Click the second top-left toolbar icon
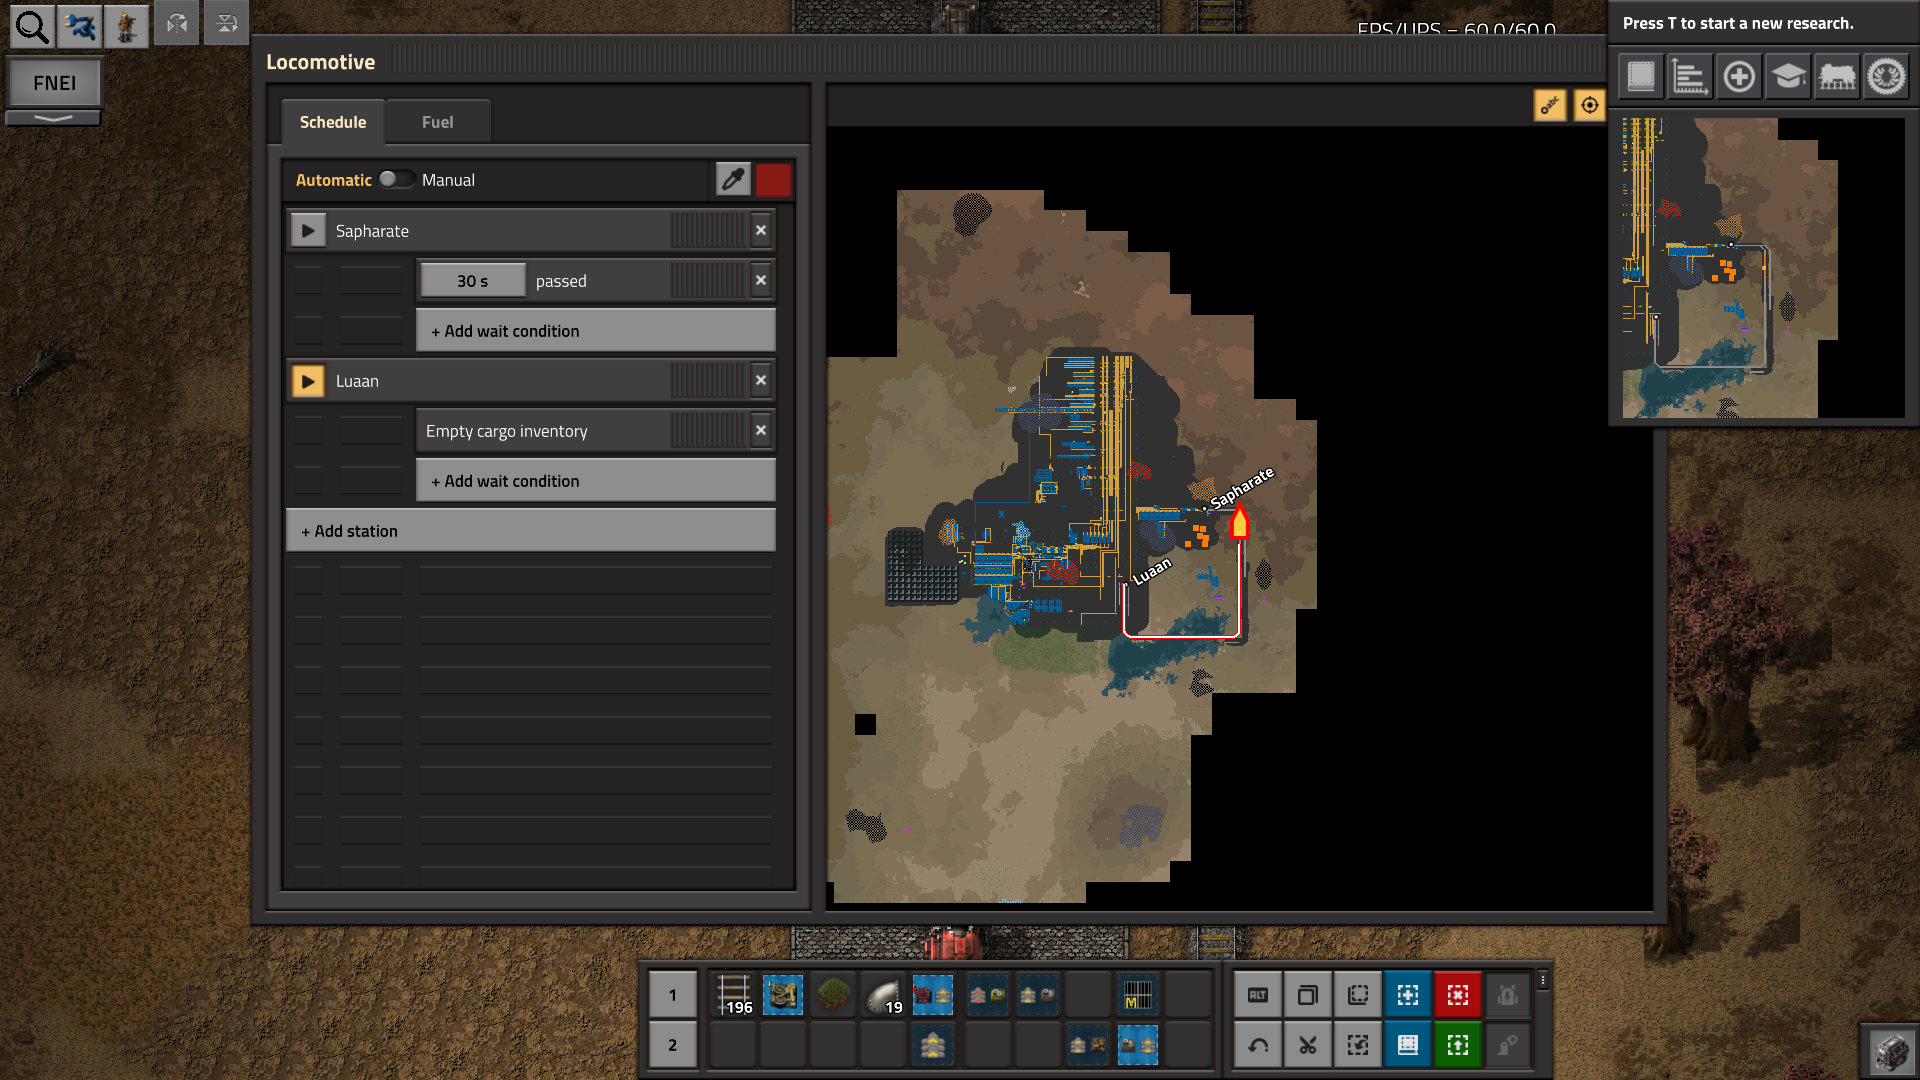Image resolution: width=1920 pixels, height=1080 pixels. [80, 27]
